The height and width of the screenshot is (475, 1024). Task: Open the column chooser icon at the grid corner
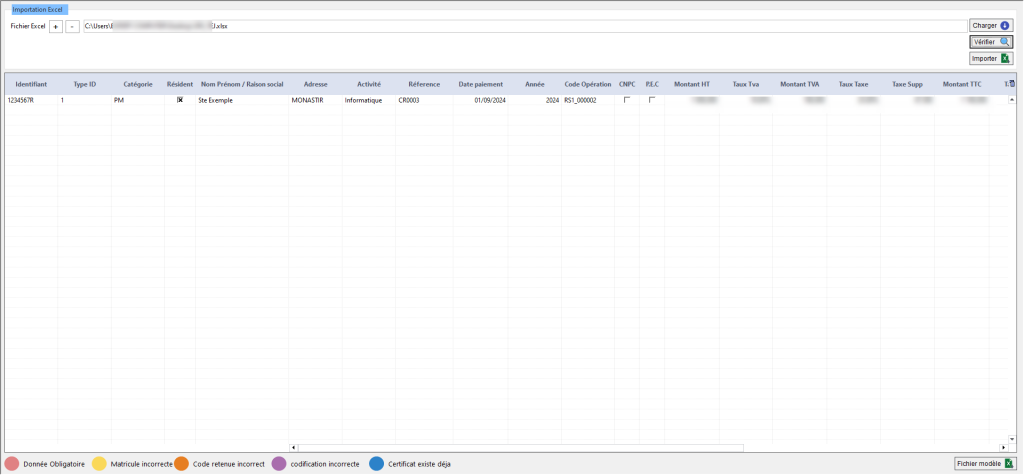1009,84
